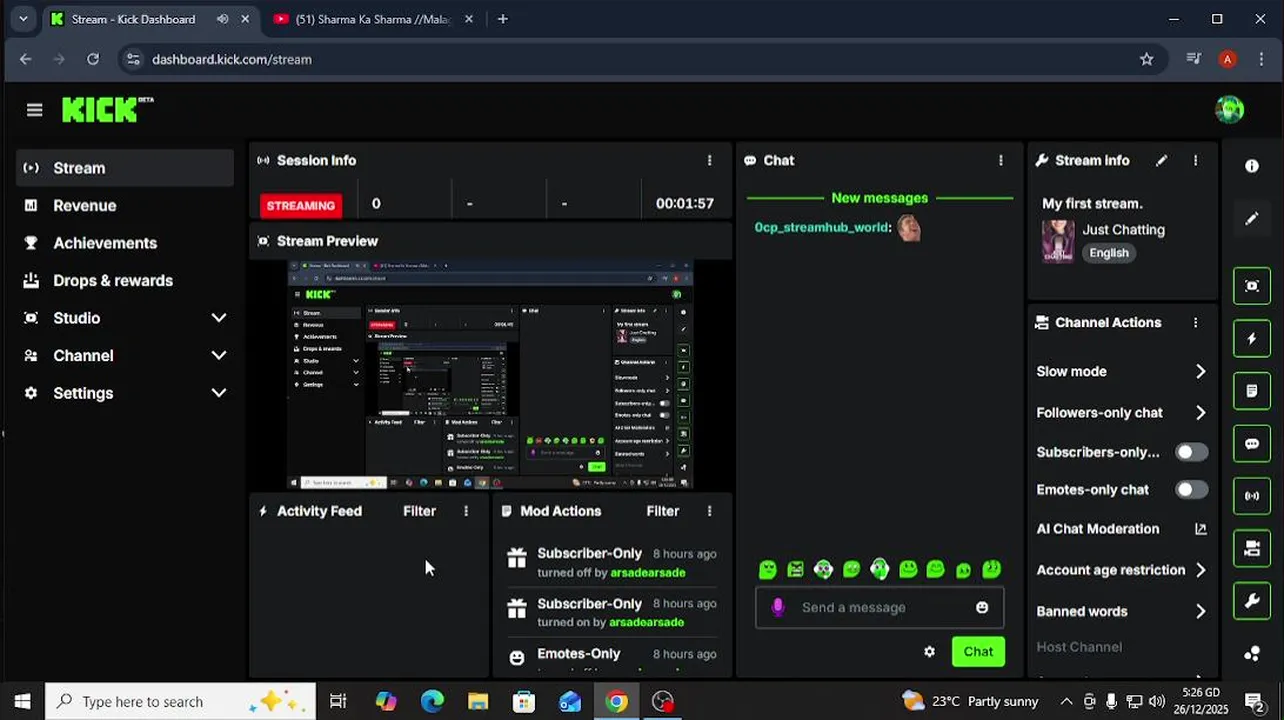Mute the Kick Dashboard tab audio
Viewport: 1284px width, 720px height.
pyautogui.click(x=222, y=19)
